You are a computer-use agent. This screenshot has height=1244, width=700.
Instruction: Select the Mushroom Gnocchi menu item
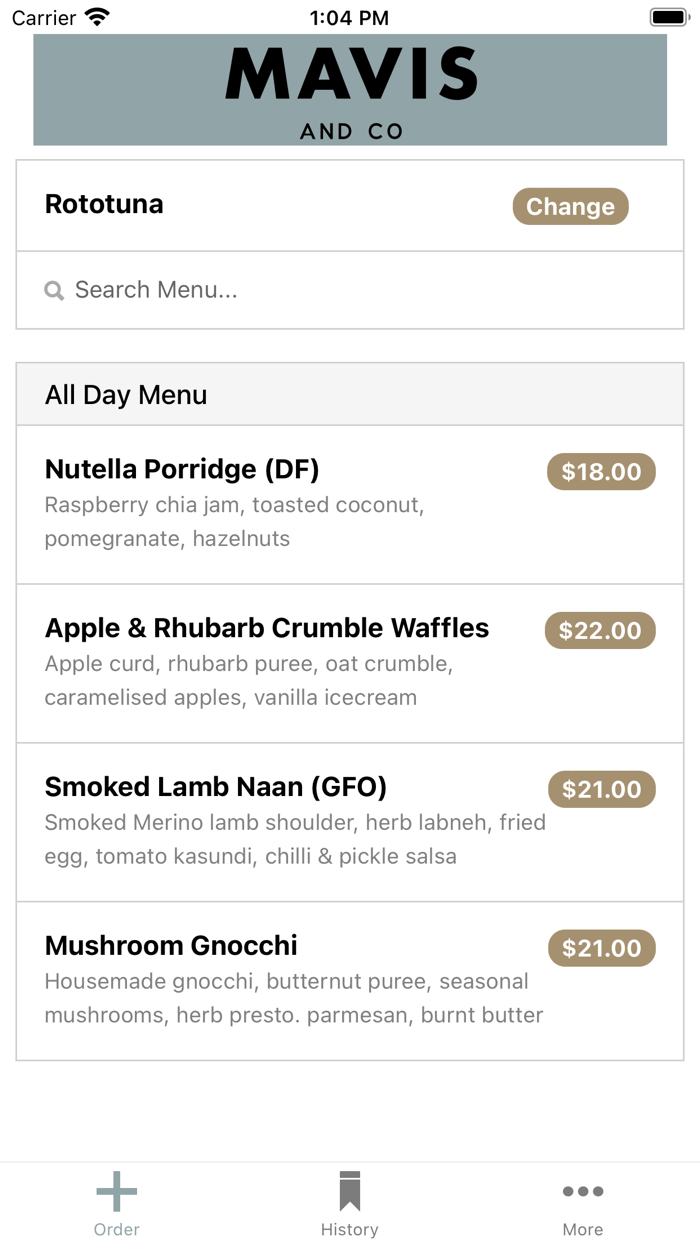[x=171, y=946]
